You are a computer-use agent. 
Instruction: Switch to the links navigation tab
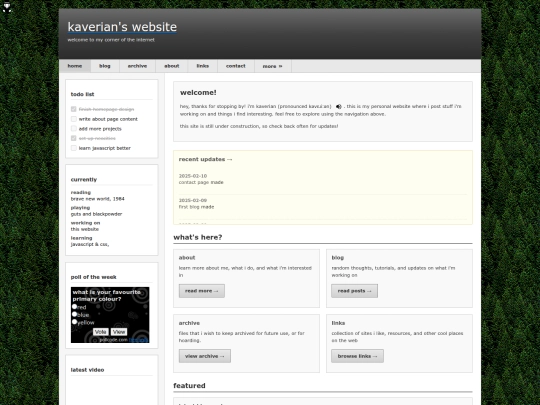pyautogui.click(x=202, y=66)
